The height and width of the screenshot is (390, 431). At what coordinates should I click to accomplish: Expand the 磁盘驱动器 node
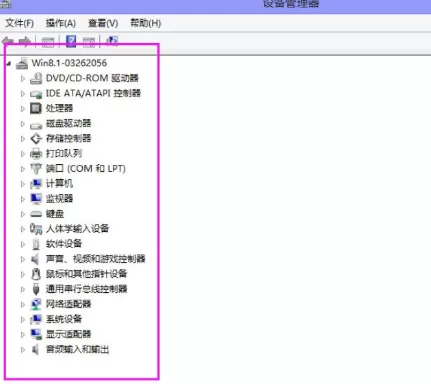(x=23, y=124)
